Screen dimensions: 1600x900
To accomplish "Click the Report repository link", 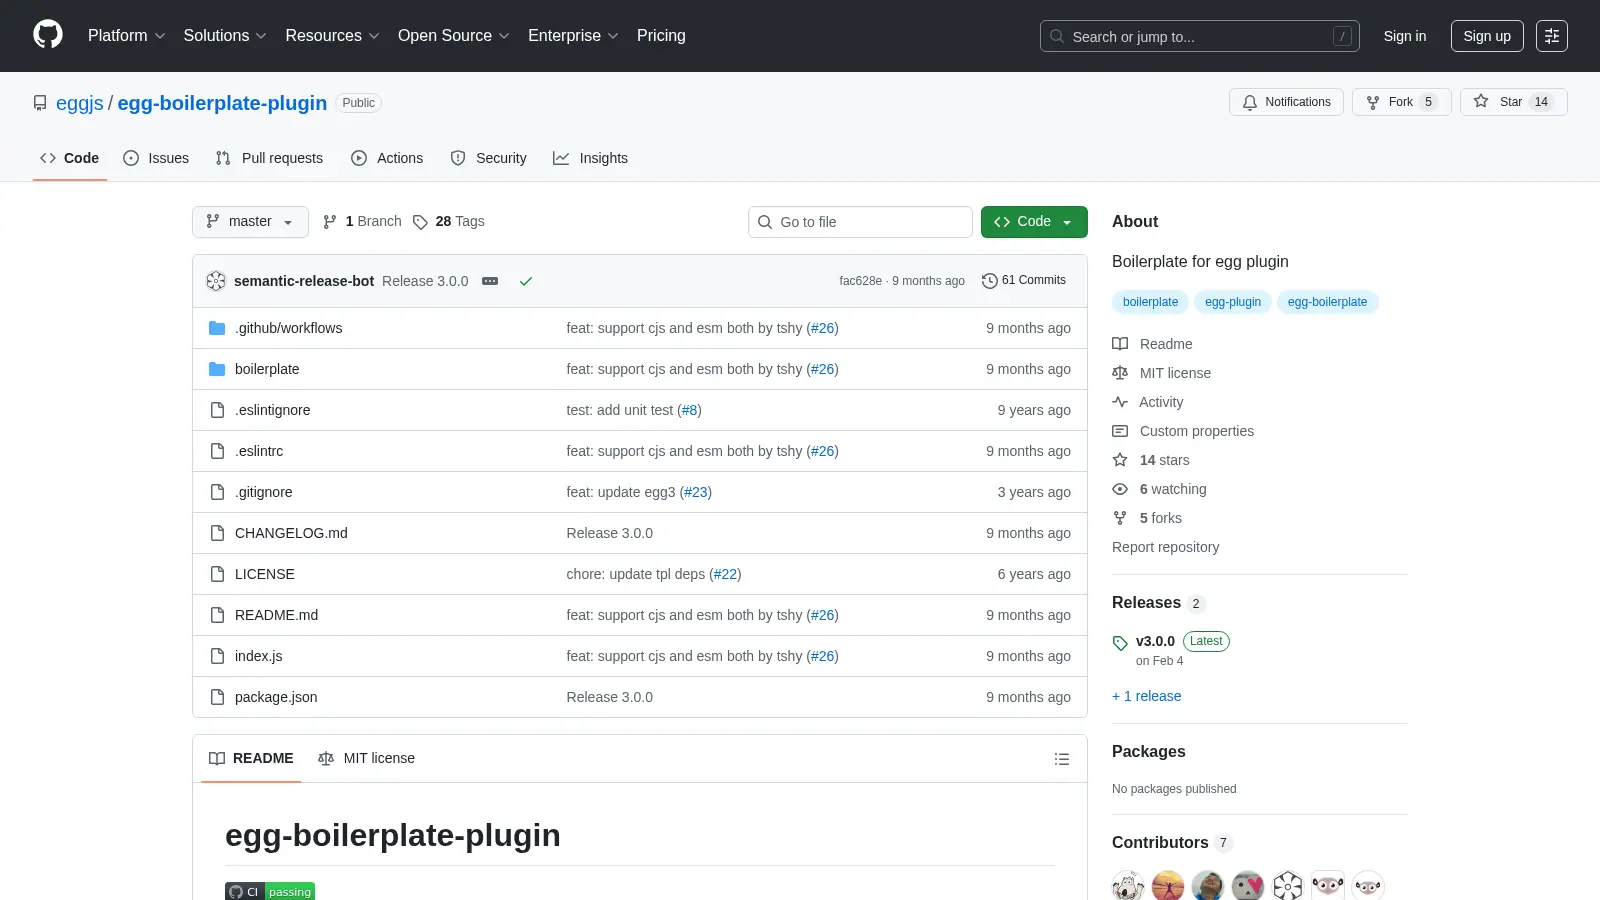I will (x=1165, y=547).
